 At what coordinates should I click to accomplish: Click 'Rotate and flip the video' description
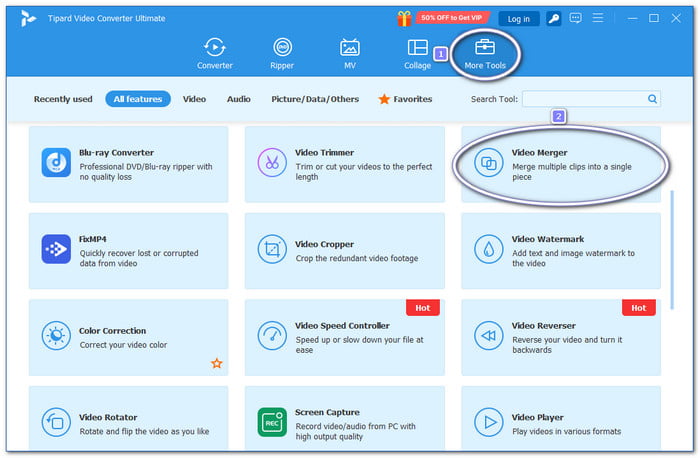(144, 432)
